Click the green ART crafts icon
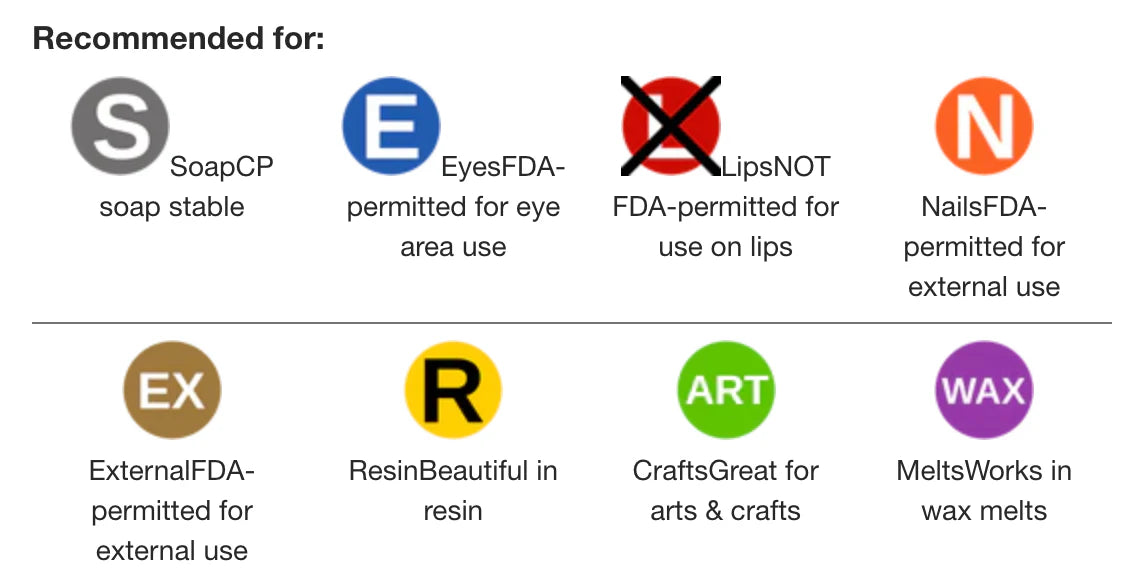Viewport: 1124px width, 584px height. click(x=726, y=391)
